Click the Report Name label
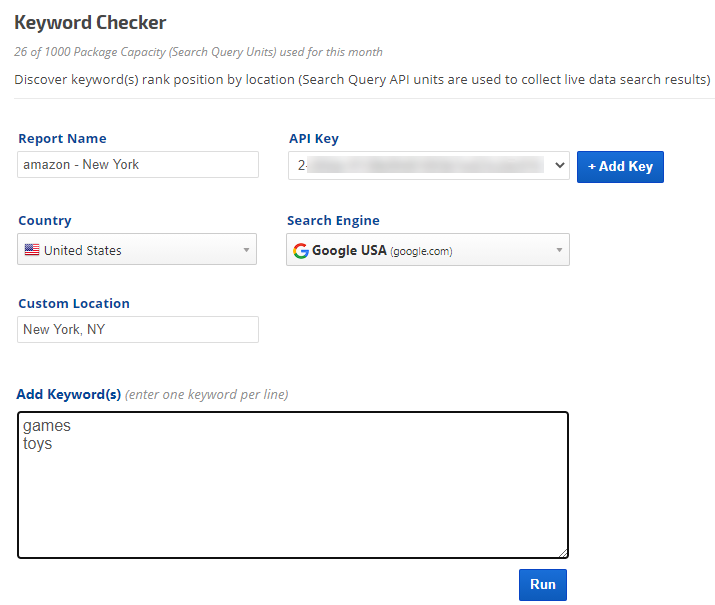 coord(62,139)
